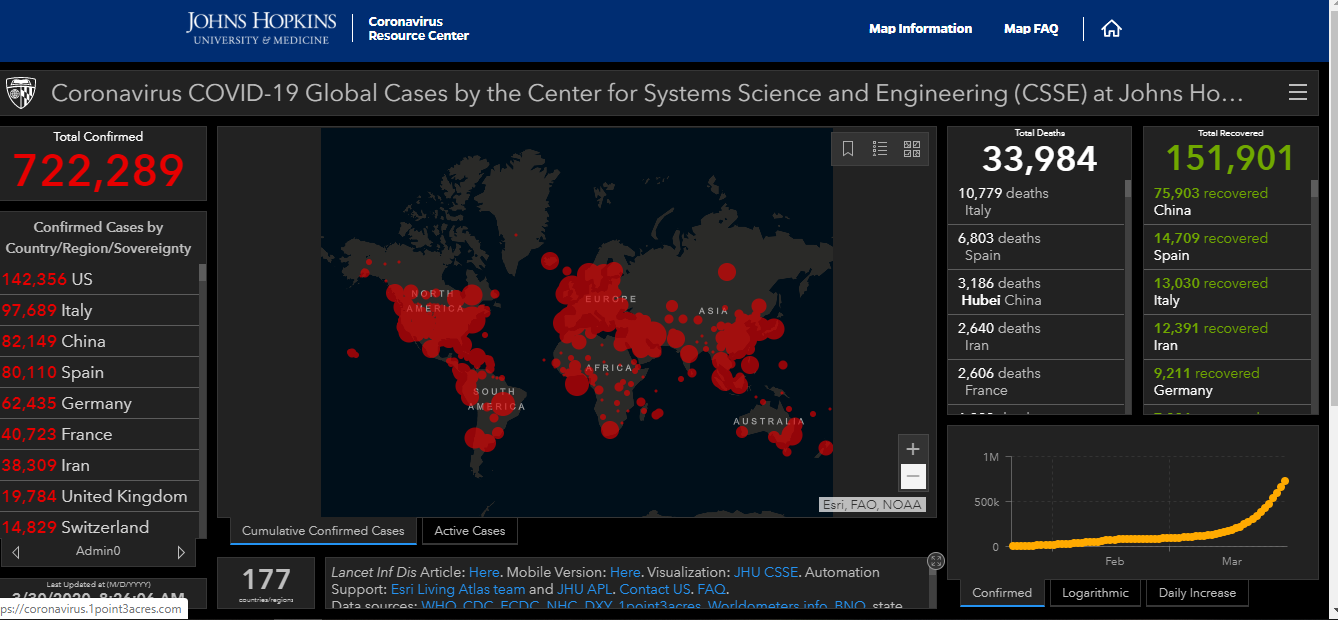
Task: Click the AFRICA label on the map
Action: click(610, 368)
